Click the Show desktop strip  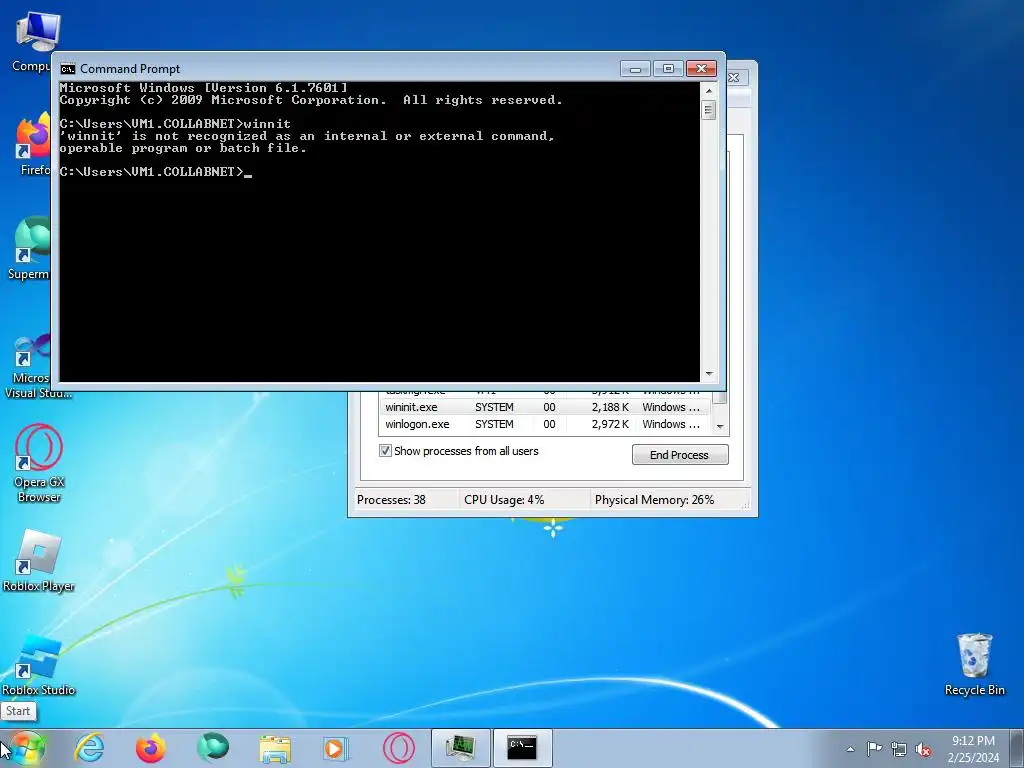pos(1017,748)
